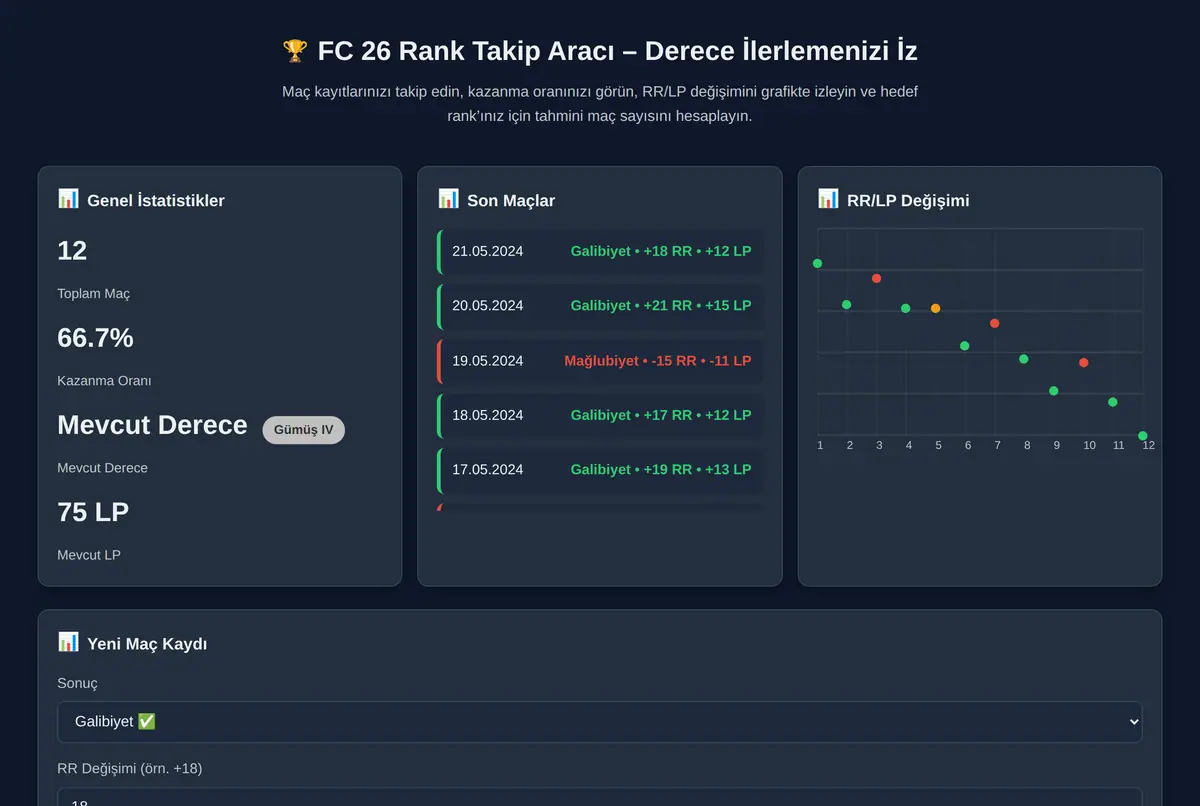Click the dropdown arrow of the Sonuç select

pyautogui.click(x=1132, y=722)
